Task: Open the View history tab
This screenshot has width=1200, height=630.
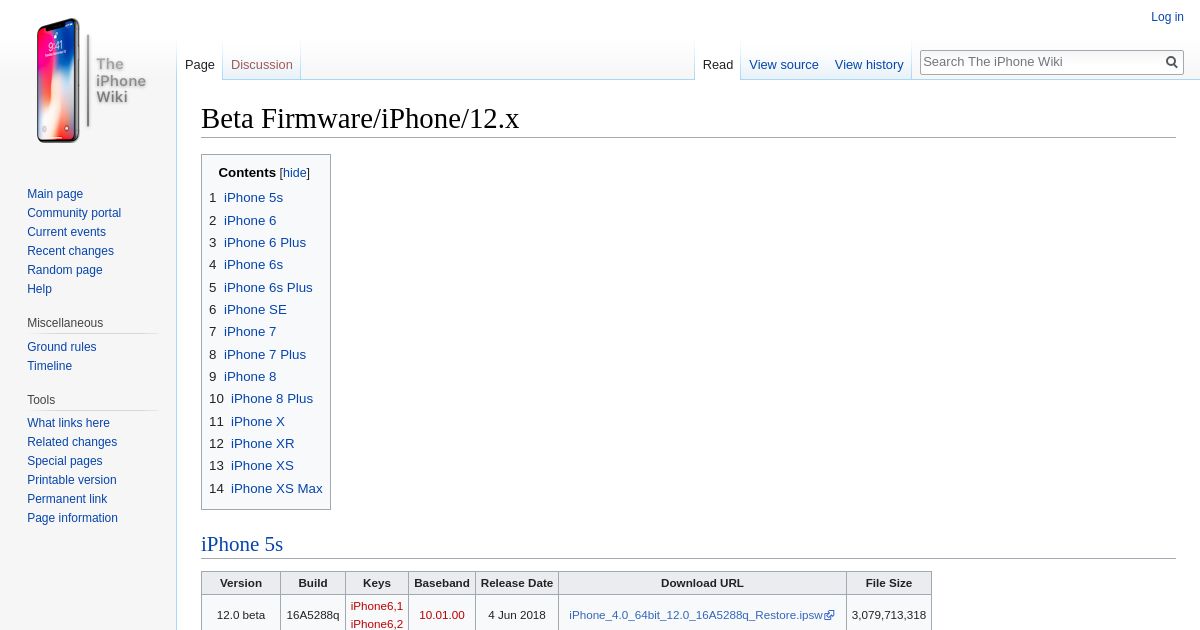Action: point(869,64)
